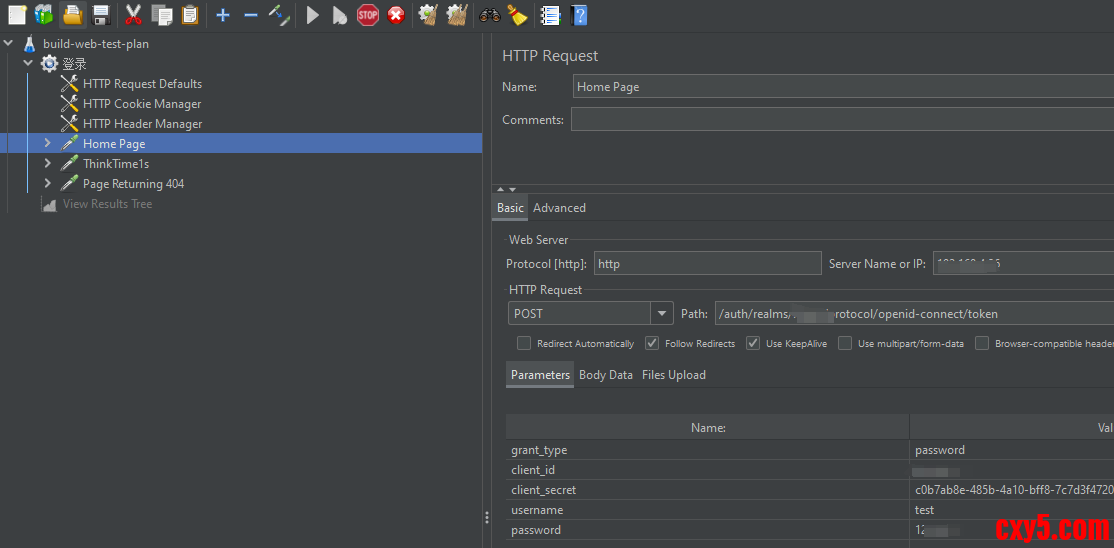Screen dimensions: 1114x548
Task: Select View Results Tree element
Action: [x=107, y=204]
